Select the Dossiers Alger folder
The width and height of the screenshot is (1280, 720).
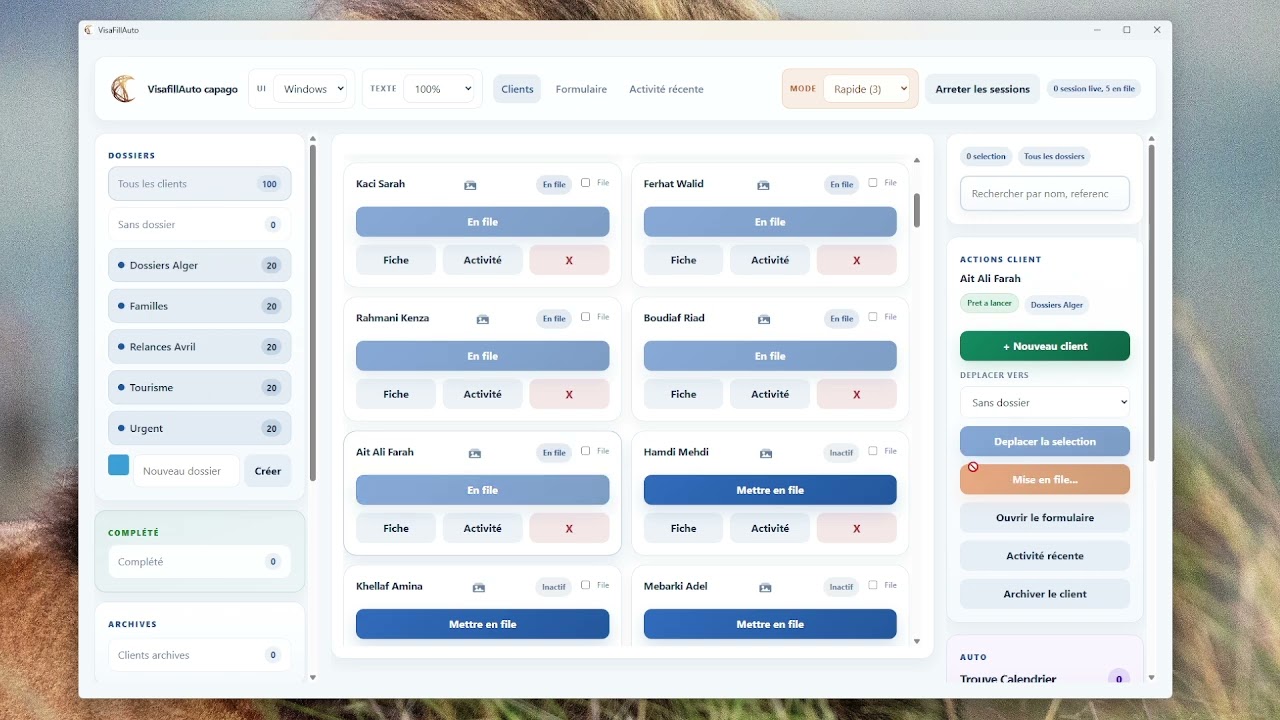[x=200, y=265]
